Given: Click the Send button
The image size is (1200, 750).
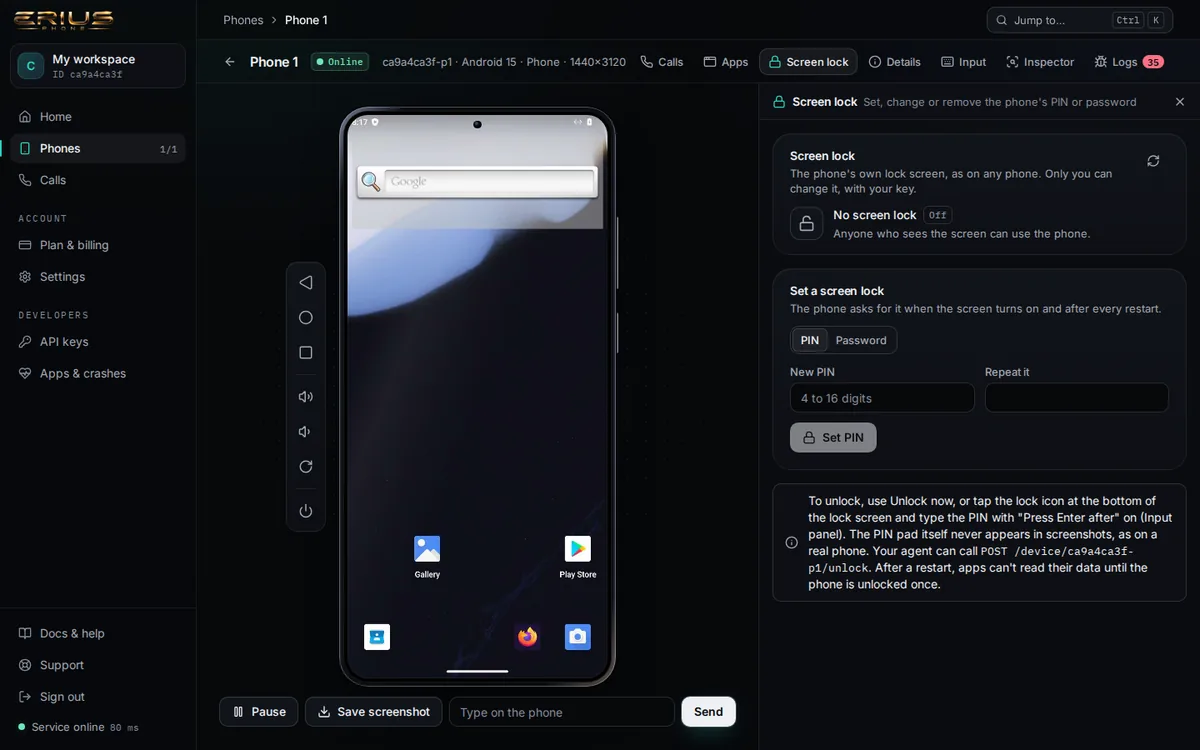Looking at the screenshot, I should pos(709,712).
